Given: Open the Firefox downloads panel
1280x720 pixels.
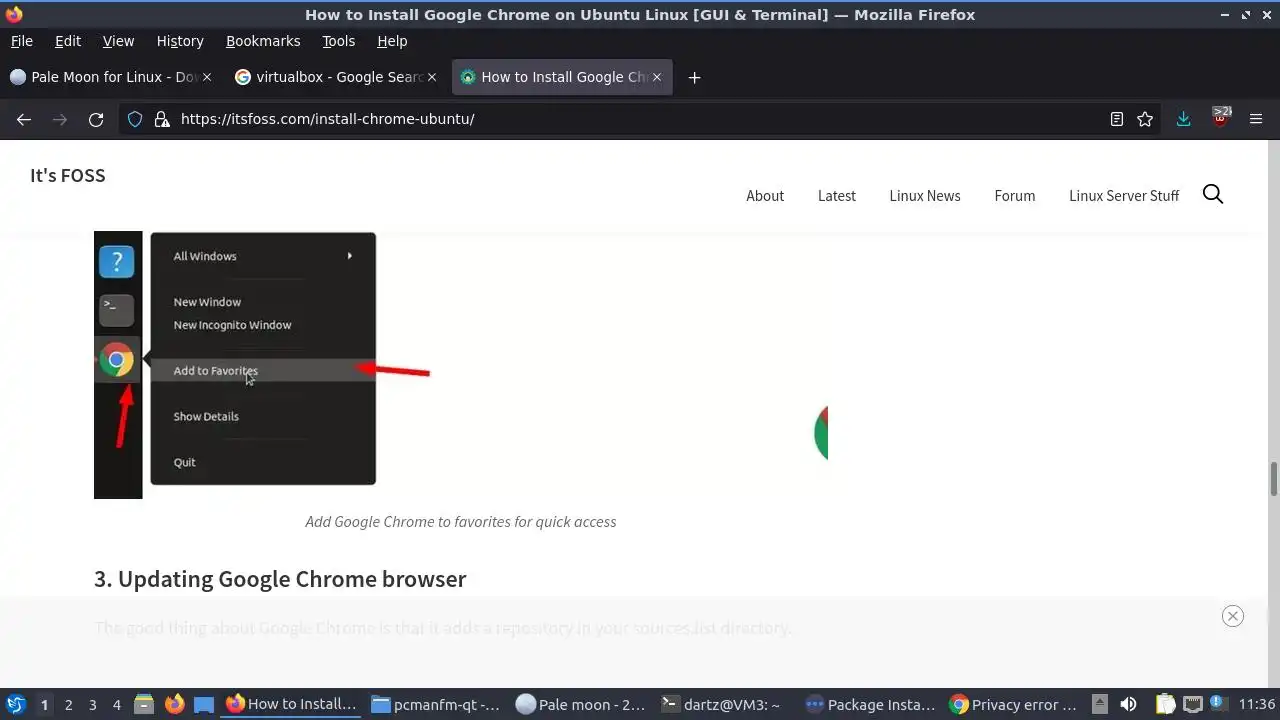Looking at the screenshot, I should pyautogui.click(x=1183, y=119).
